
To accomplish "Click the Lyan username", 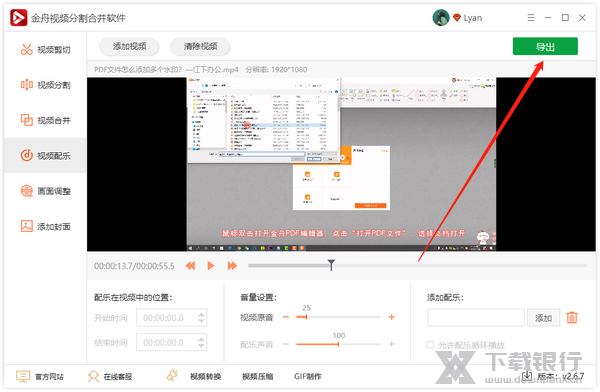I will (473, 18).
